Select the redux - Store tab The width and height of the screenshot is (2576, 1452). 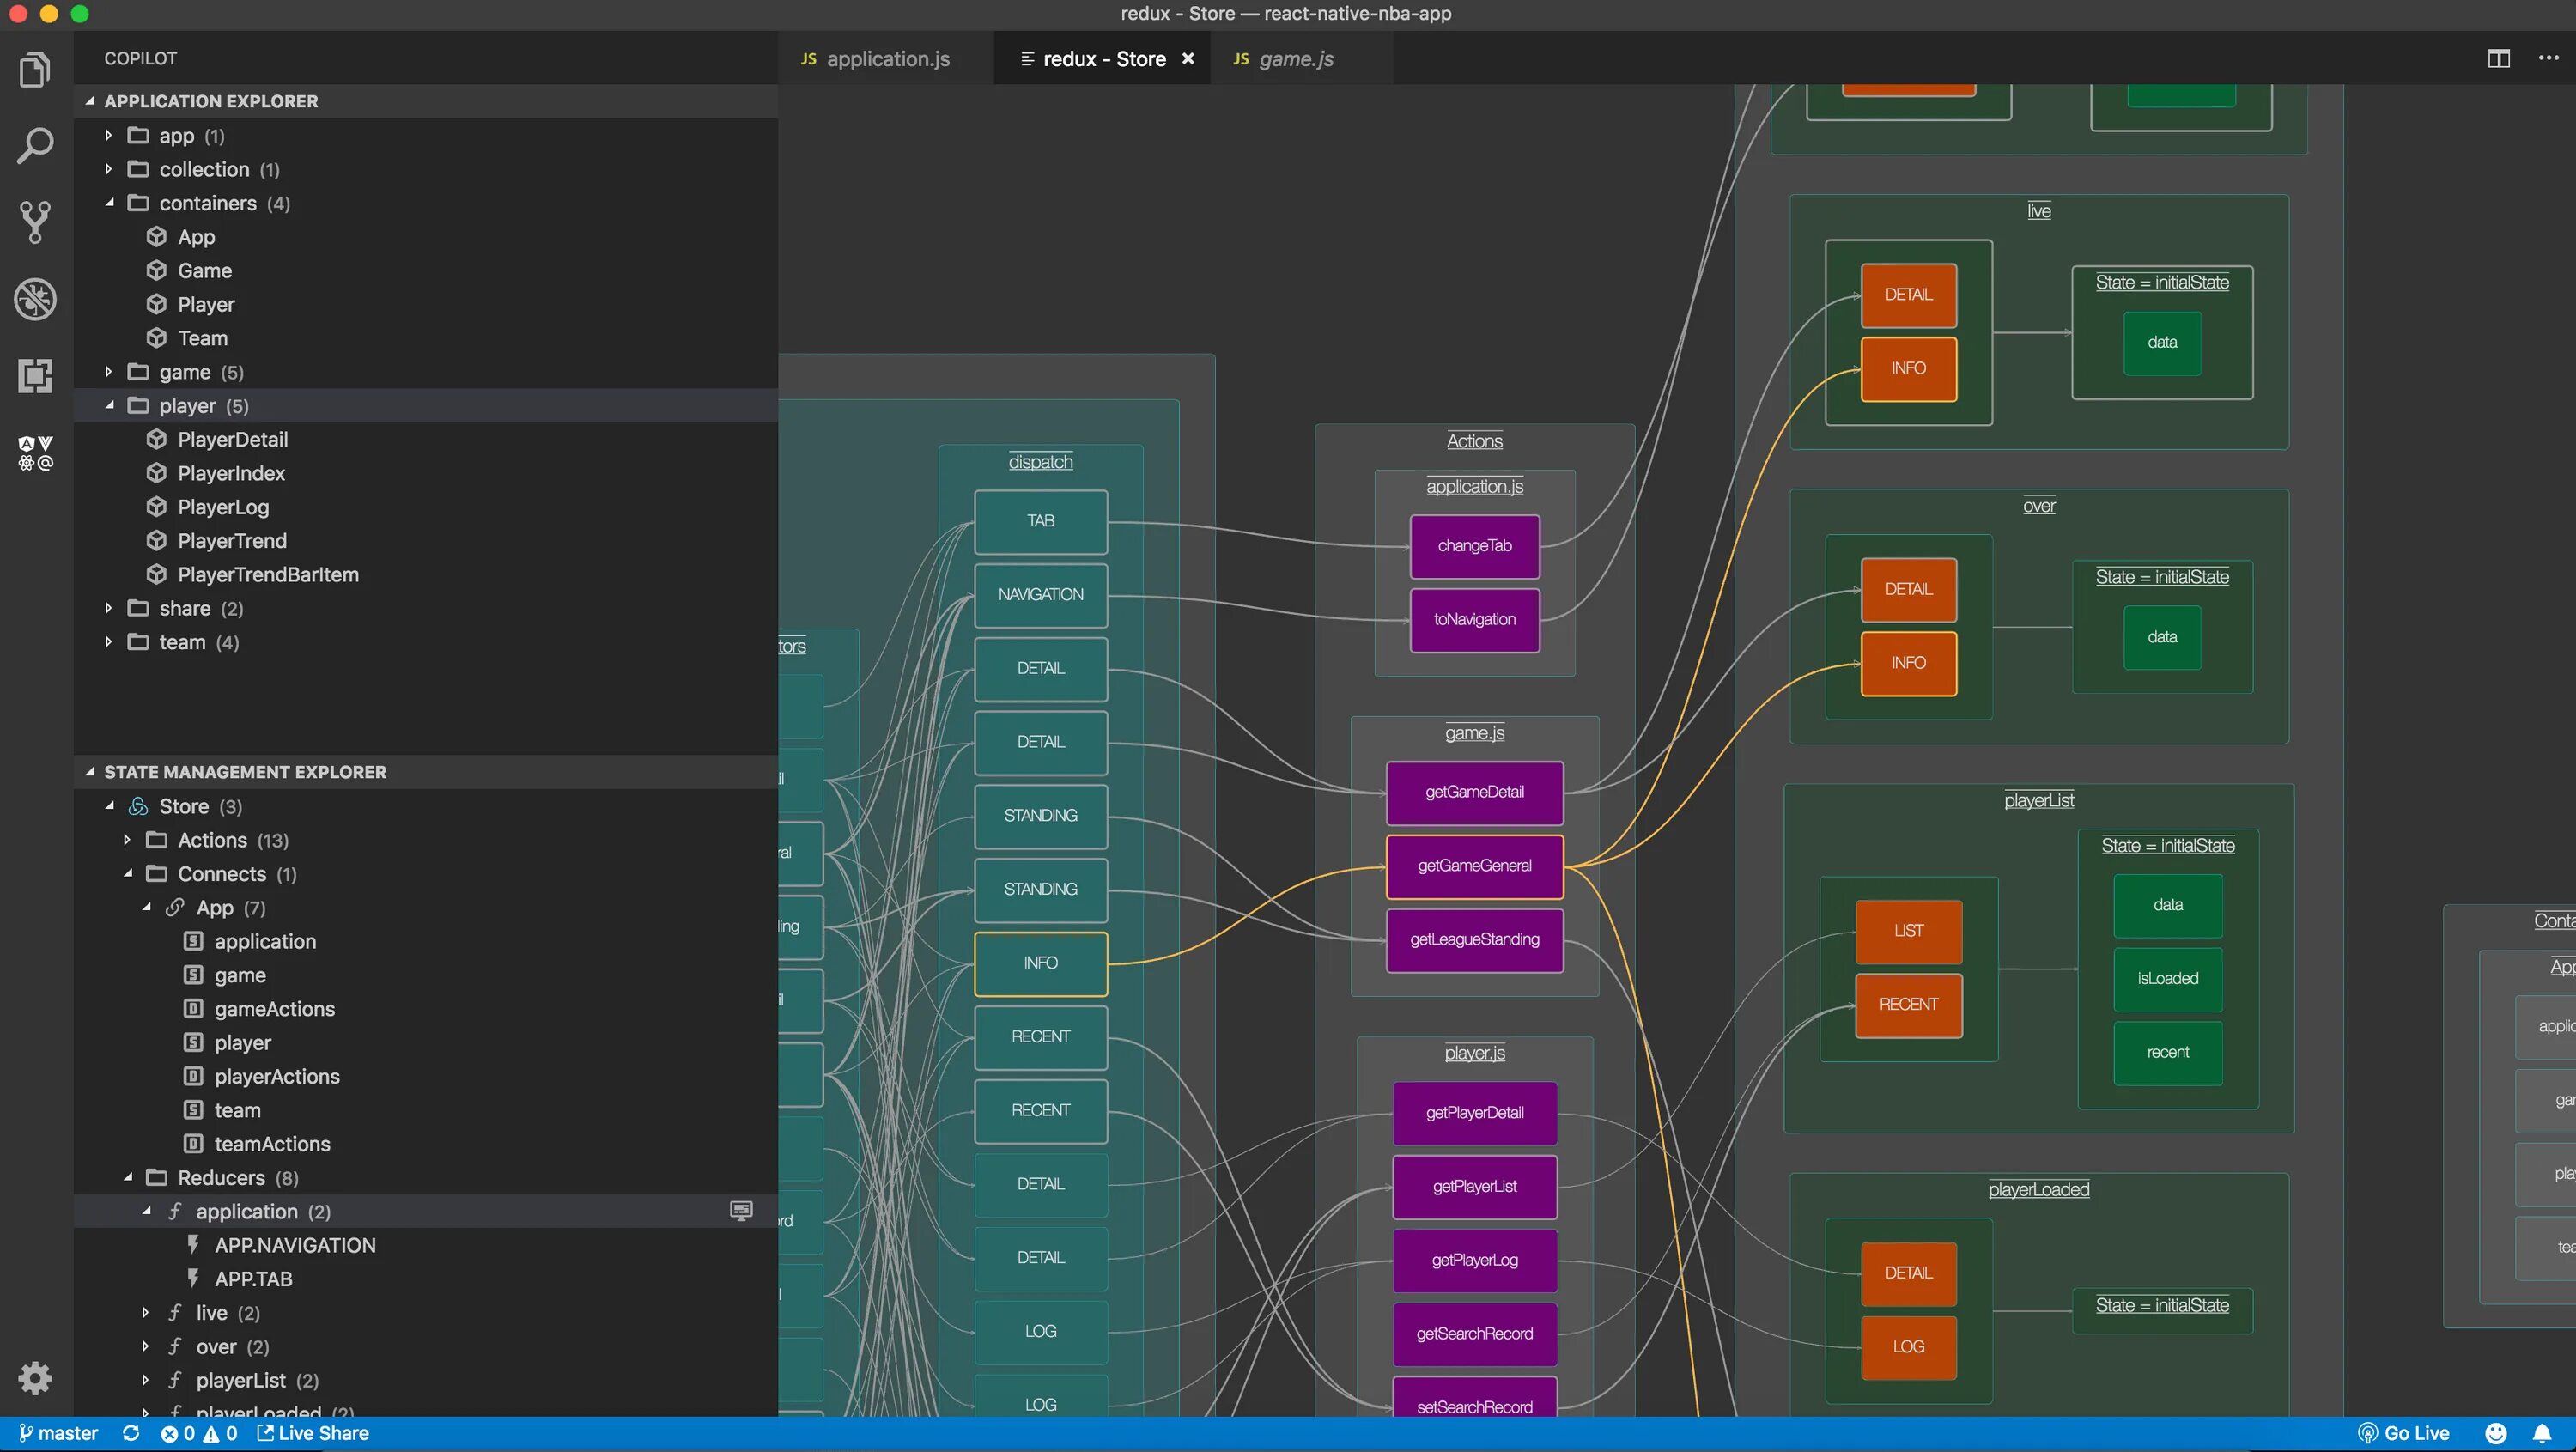pos(1103,58)
